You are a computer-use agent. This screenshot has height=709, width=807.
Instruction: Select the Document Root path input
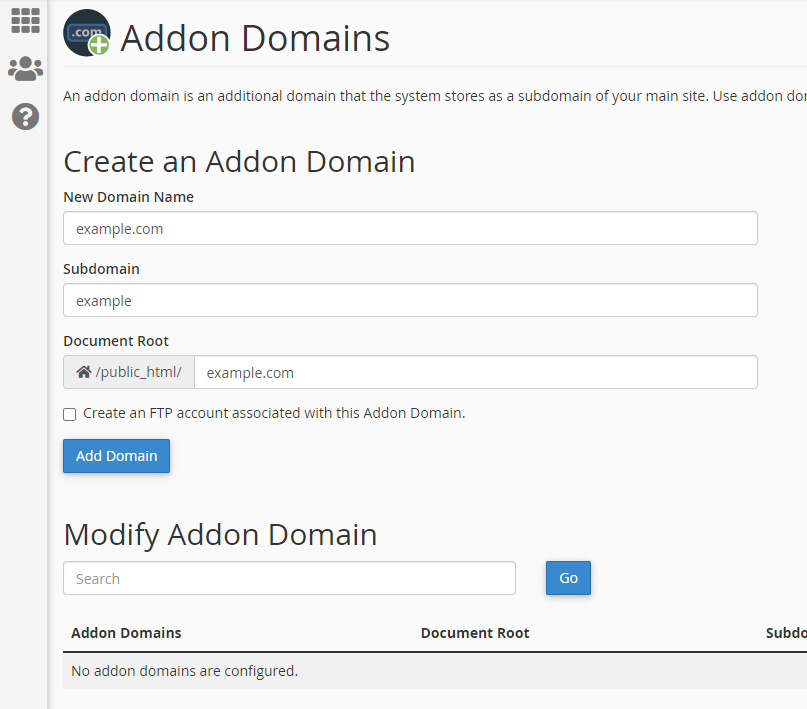click(475, 372)
